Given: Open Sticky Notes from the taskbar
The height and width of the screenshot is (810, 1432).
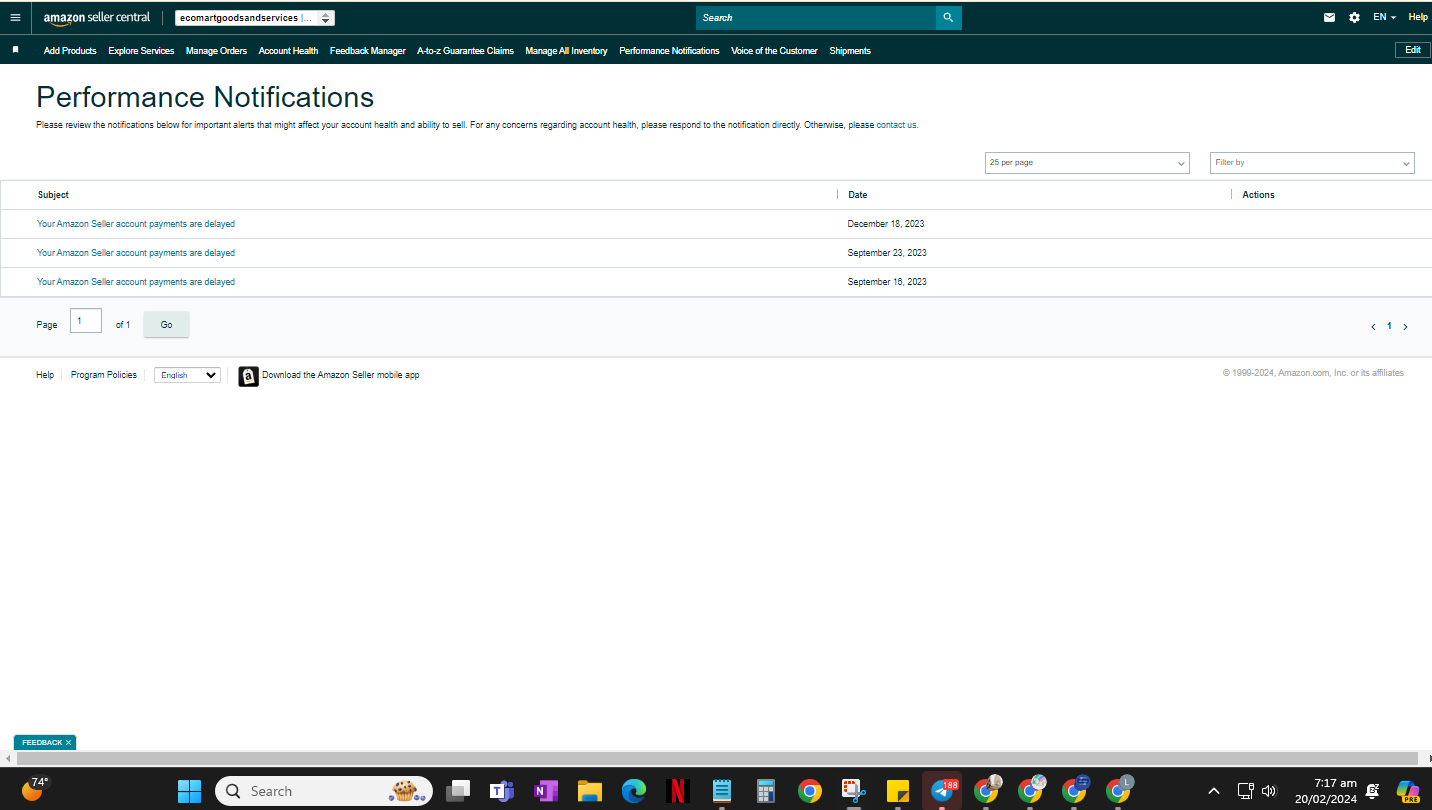Looking at the screenshot, I should pyautogui.click(x=897, y=791).
